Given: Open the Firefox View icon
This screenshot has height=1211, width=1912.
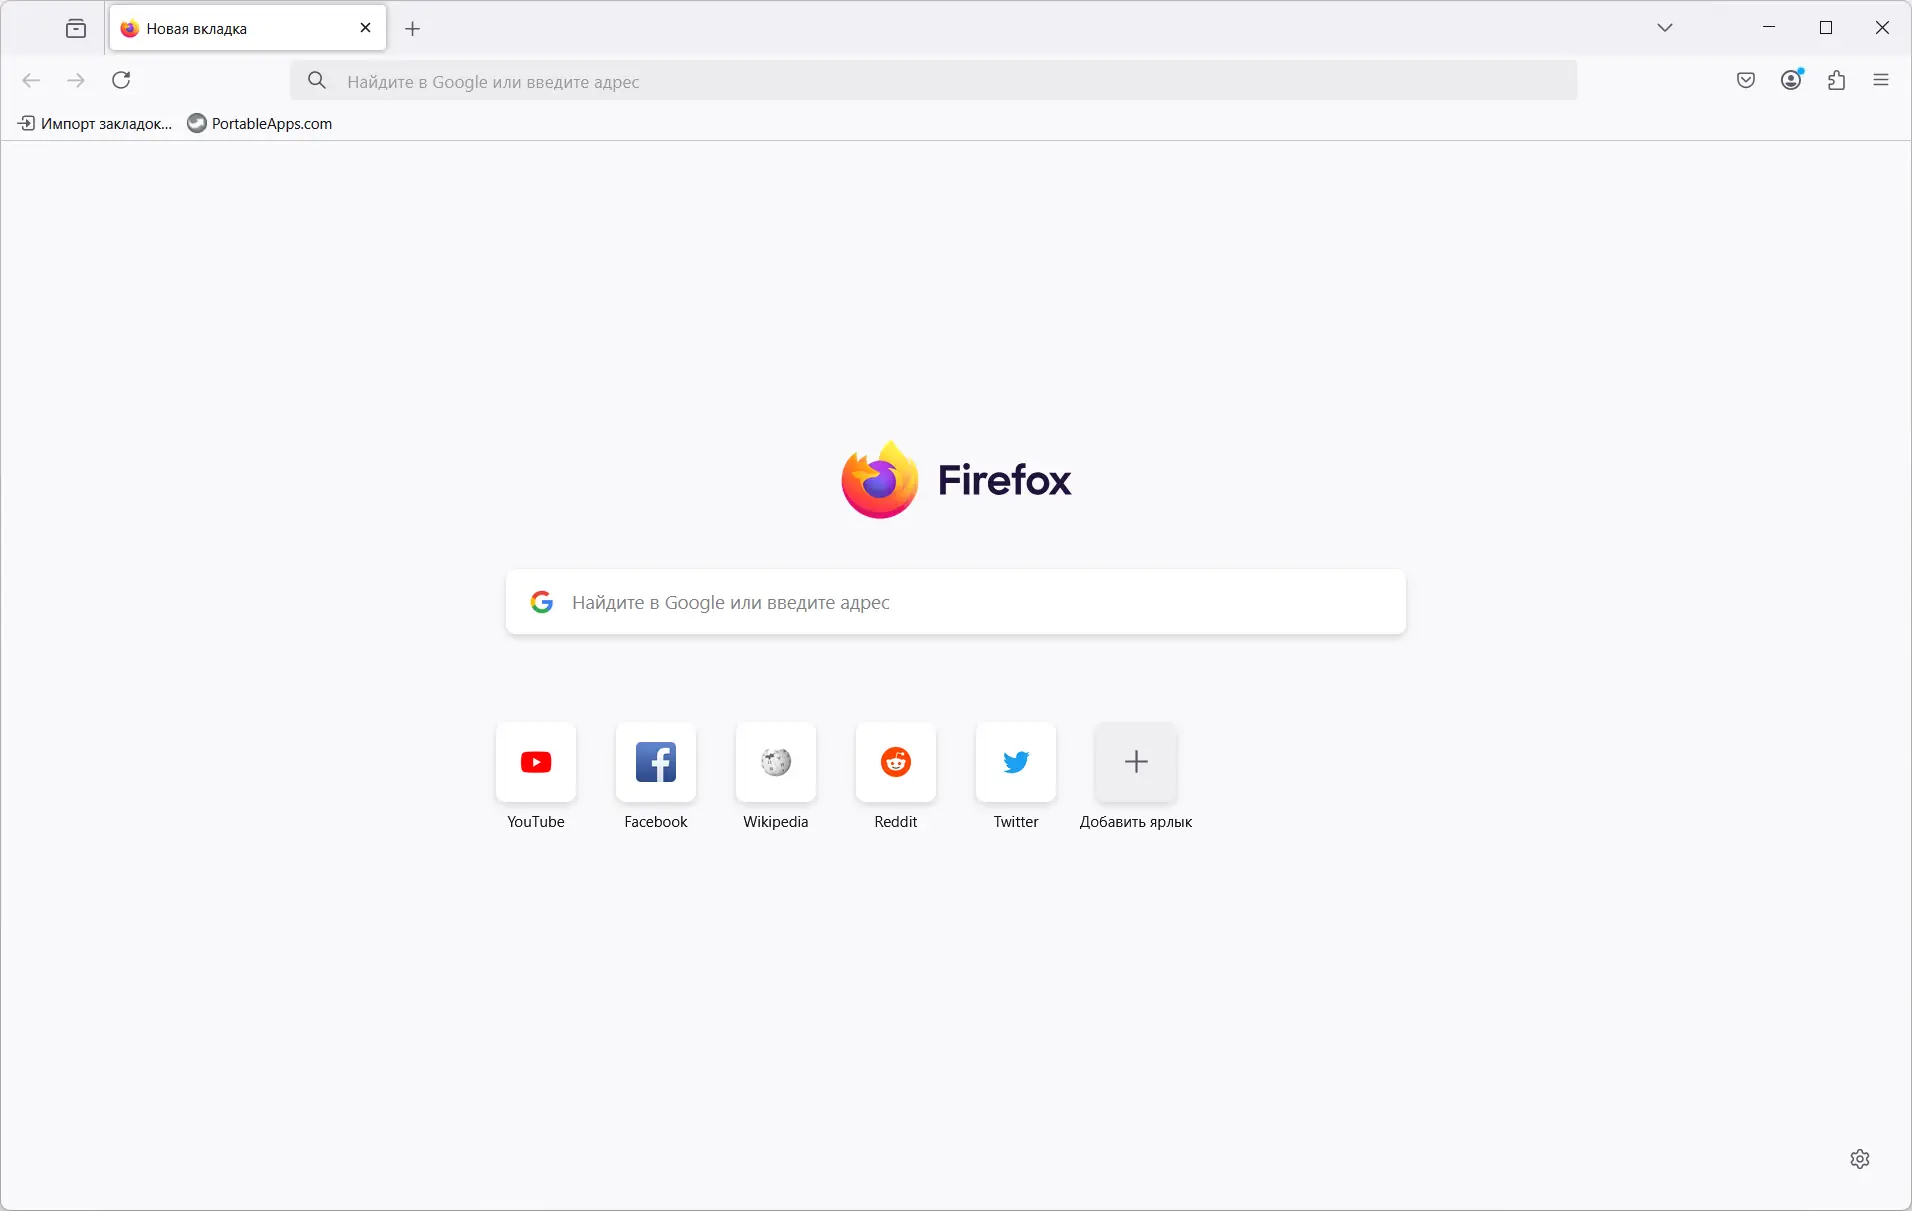Looking at the screenshot, I should click(76, 28).
